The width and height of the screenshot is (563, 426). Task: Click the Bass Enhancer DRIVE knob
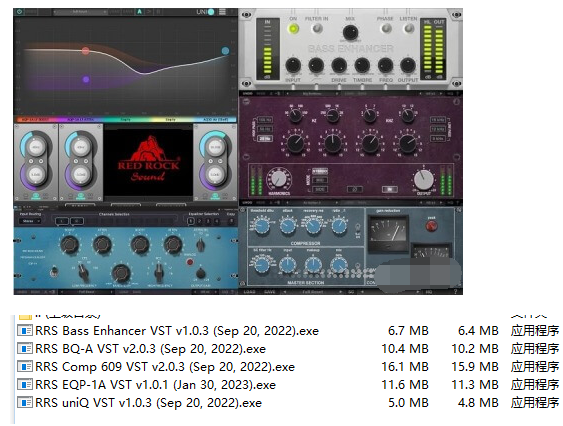(339, 65)
